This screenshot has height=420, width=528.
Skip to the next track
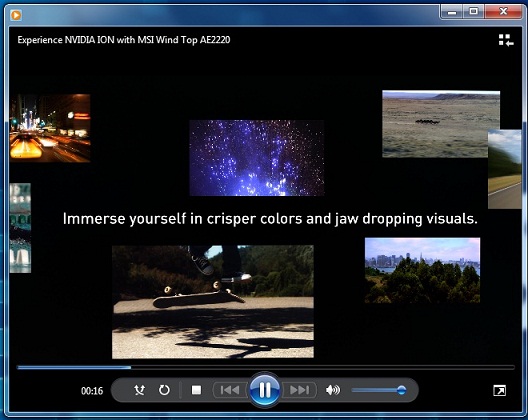click(299, 390)
